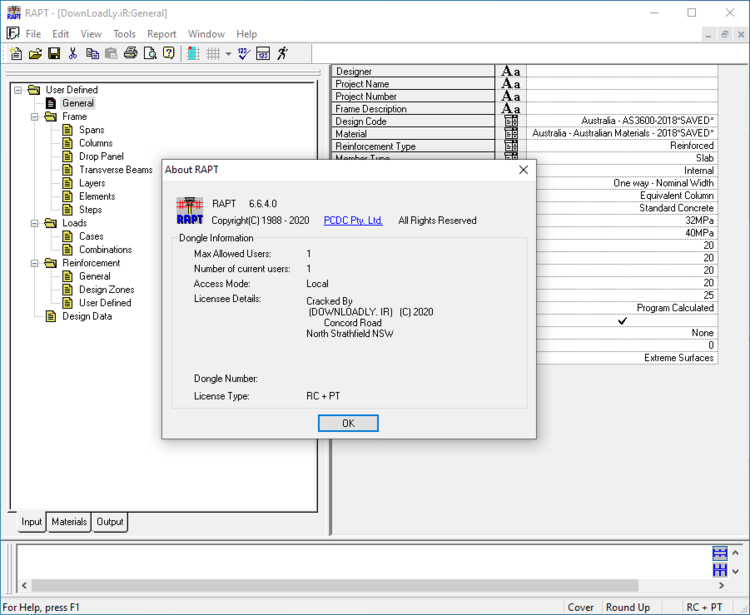Open the Window menu

point(206,34)
